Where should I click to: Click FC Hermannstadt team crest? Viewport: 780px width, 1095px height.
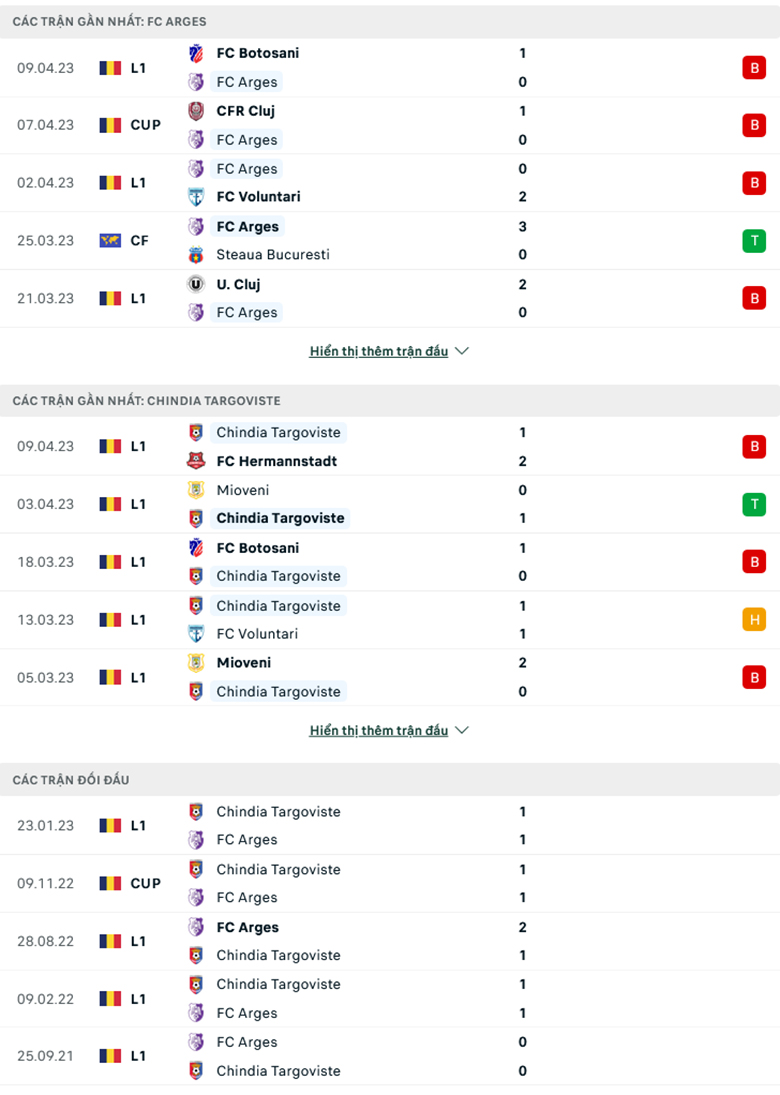point(196,461)
